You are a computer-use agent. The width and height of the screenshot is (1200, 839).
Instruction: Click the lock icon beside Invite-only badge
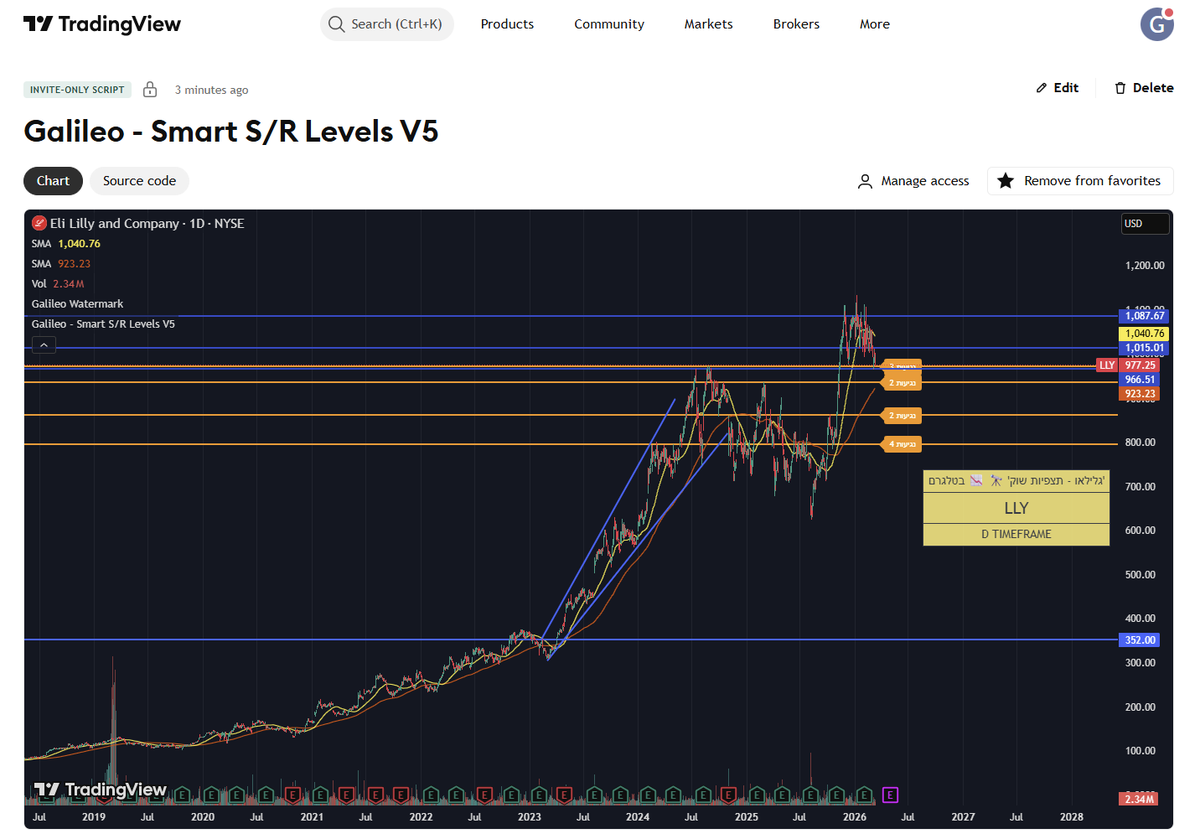point(150,90)
